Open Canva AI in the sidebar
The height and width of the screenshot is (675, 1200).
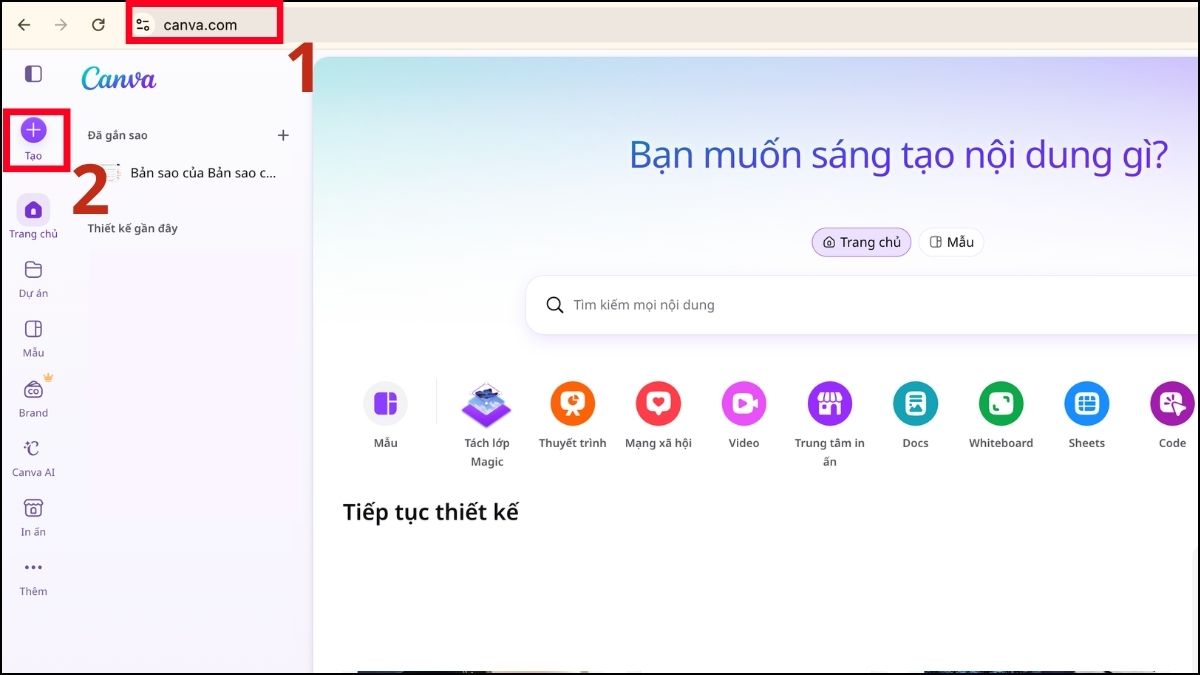pos(34,458)
